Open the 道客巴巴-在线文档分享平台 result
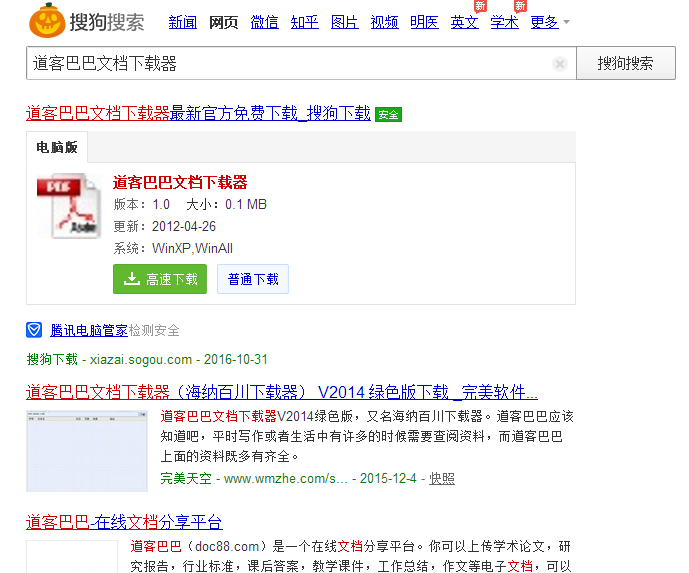The height and width of the screenshot is (573, 689). tap(124, 522)
